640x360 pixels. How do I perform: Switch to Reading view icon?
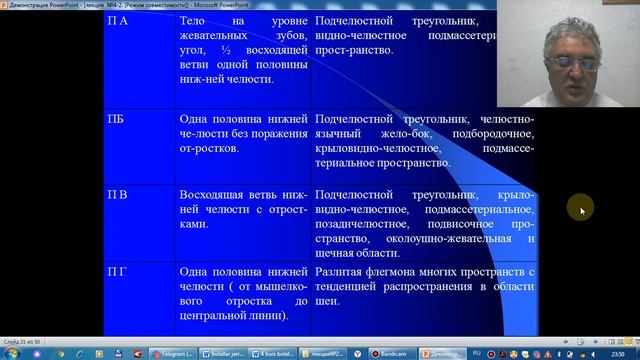pos(629,342)
